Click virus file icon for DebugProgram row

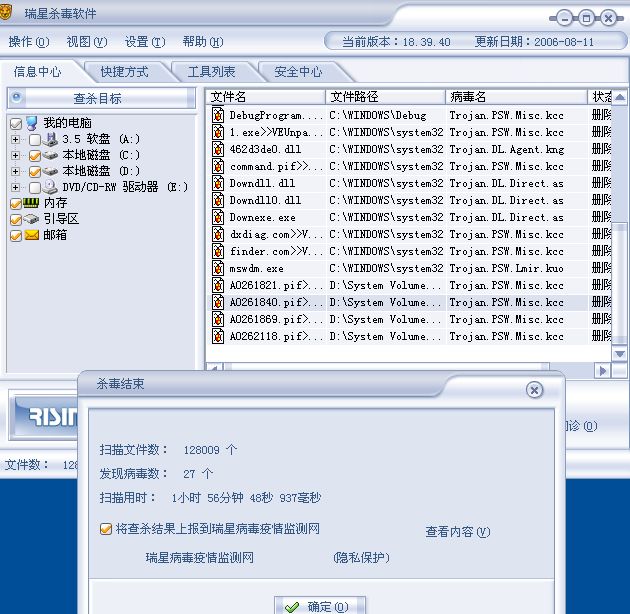coord(218,115)
